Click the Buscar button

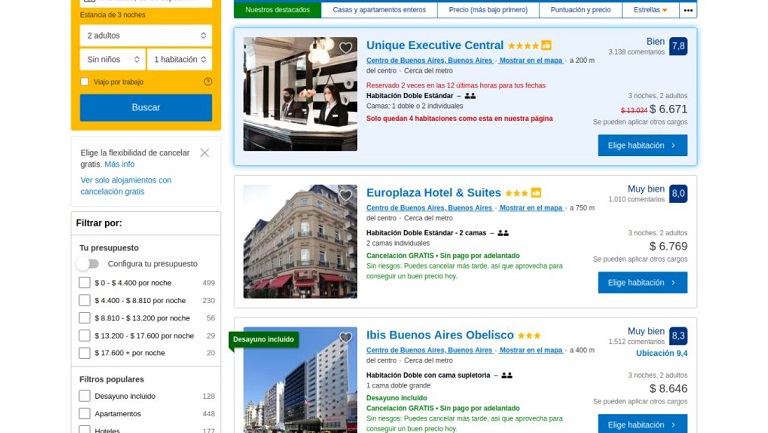[x=146, y=107]
